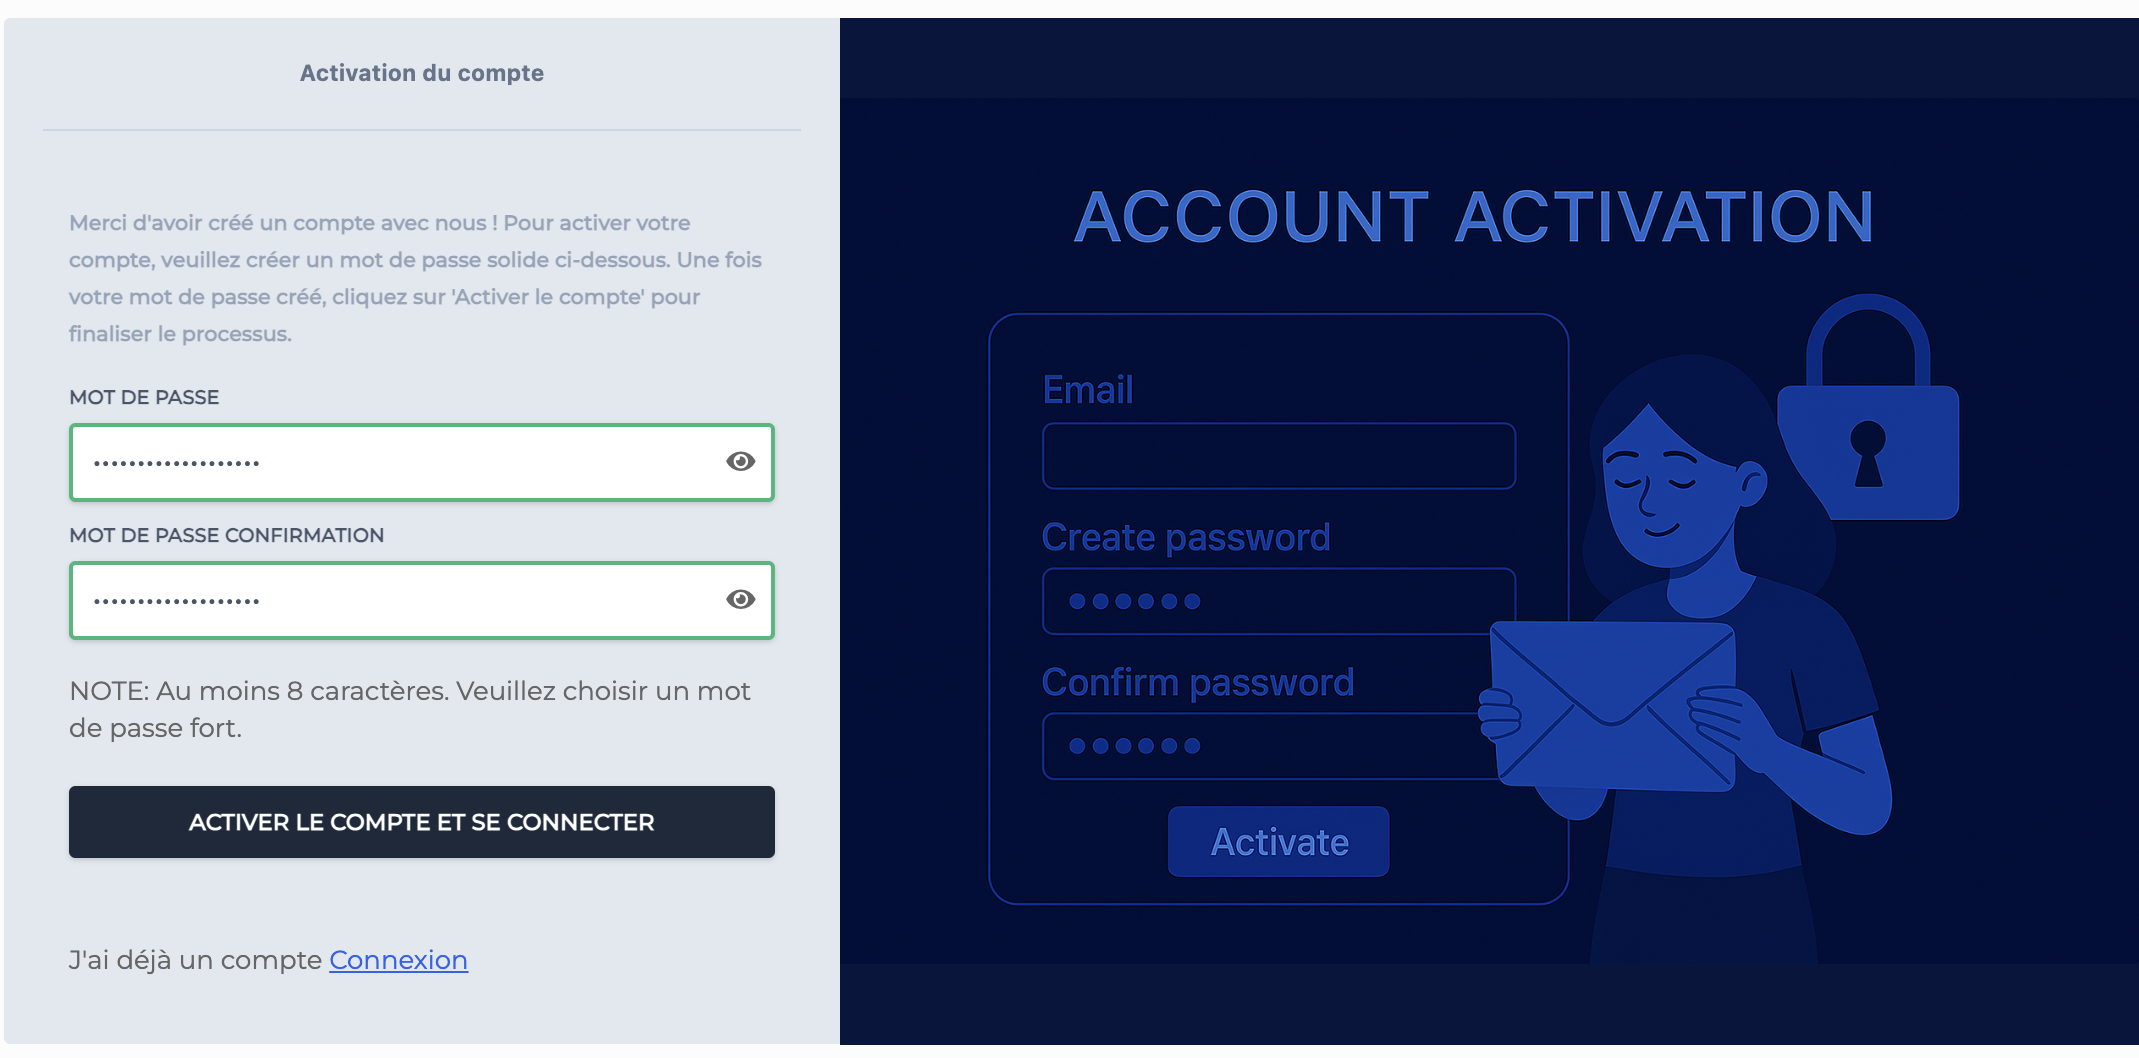The width and height of the screenshot is (2139, 1058).
Task: Open the Connexion link
Action: (398, 959)
